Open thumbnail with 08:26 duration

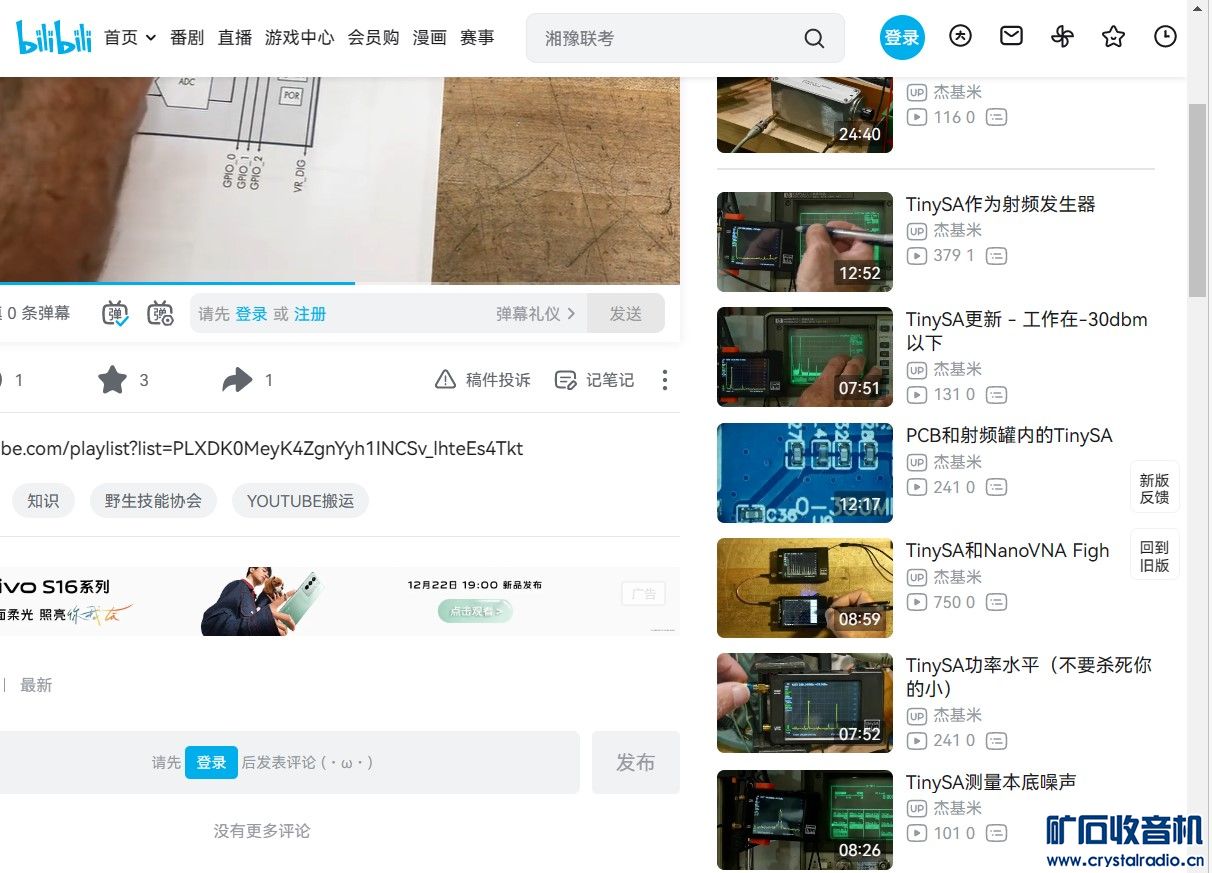[x=805, y=820]
